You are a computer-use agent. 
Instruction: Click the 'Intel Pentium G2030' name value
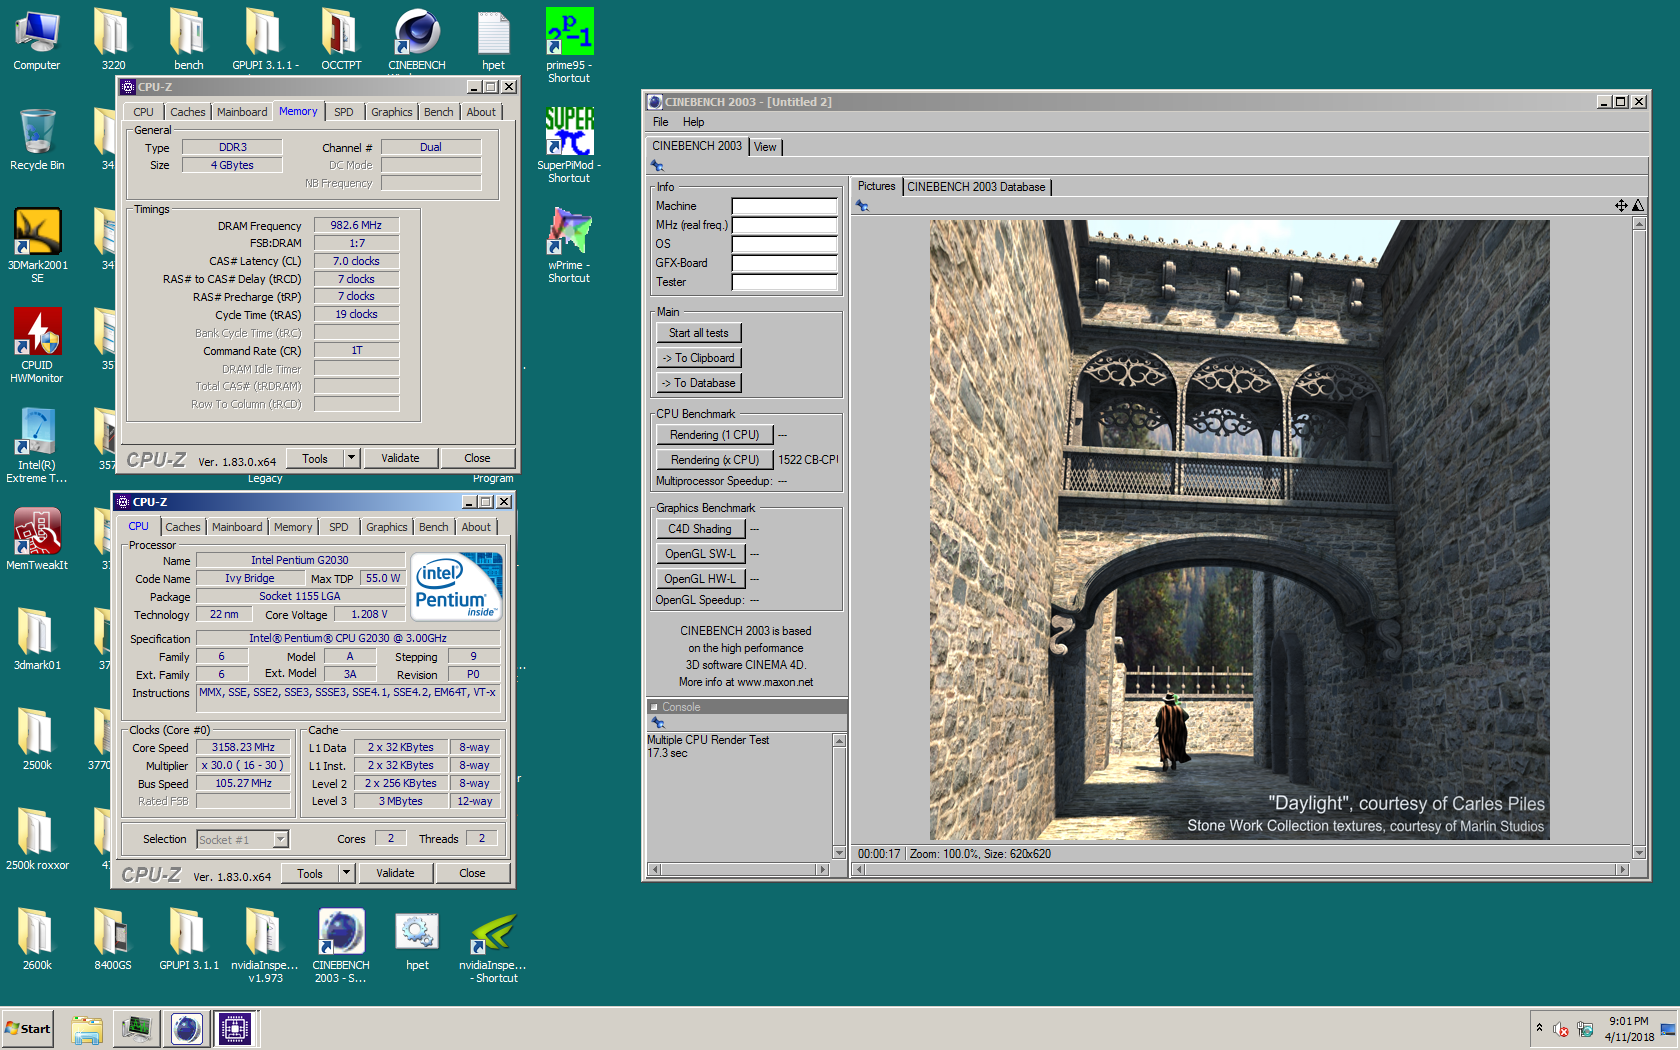tap(300, 560)
